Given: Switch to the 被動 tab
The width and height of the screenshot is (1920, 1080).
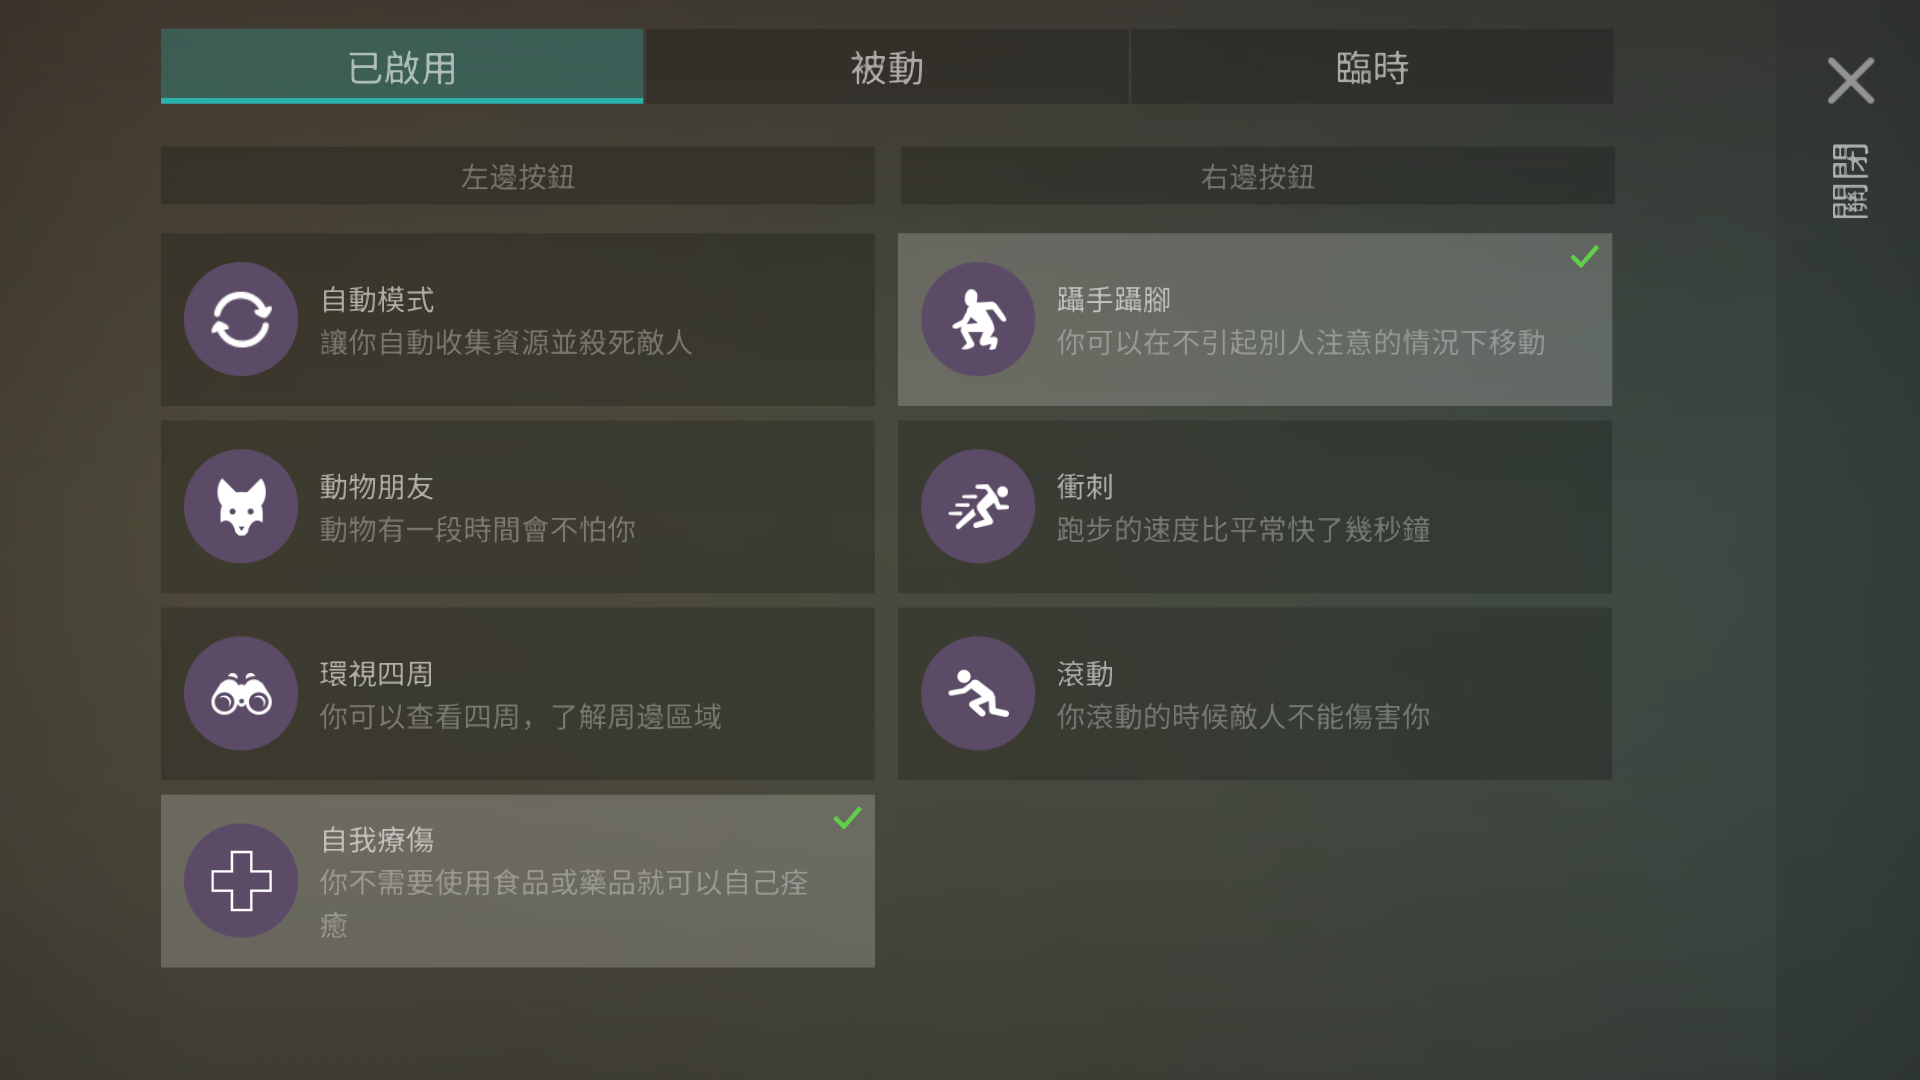Looking at the screenshot, I should 887,67.
